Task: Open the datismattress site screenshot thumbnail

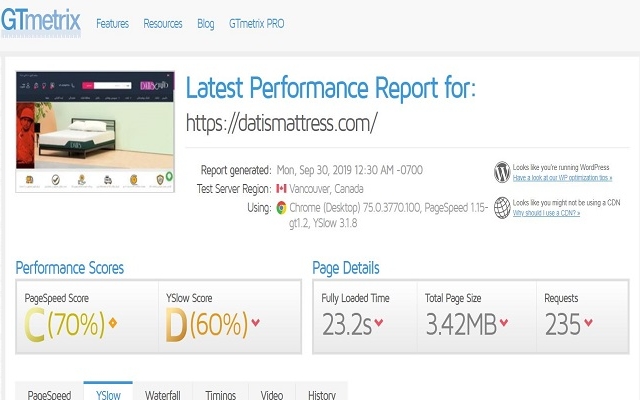Action: coord(95,131)
